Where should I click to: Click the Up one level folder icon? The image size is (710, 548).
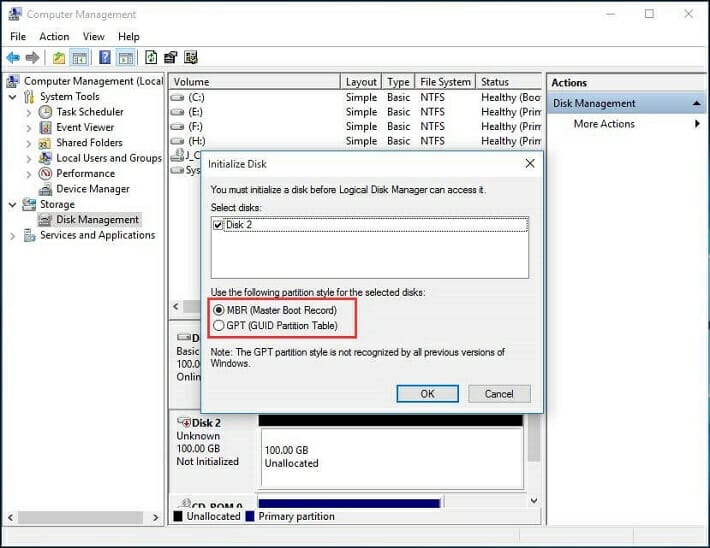59,58
